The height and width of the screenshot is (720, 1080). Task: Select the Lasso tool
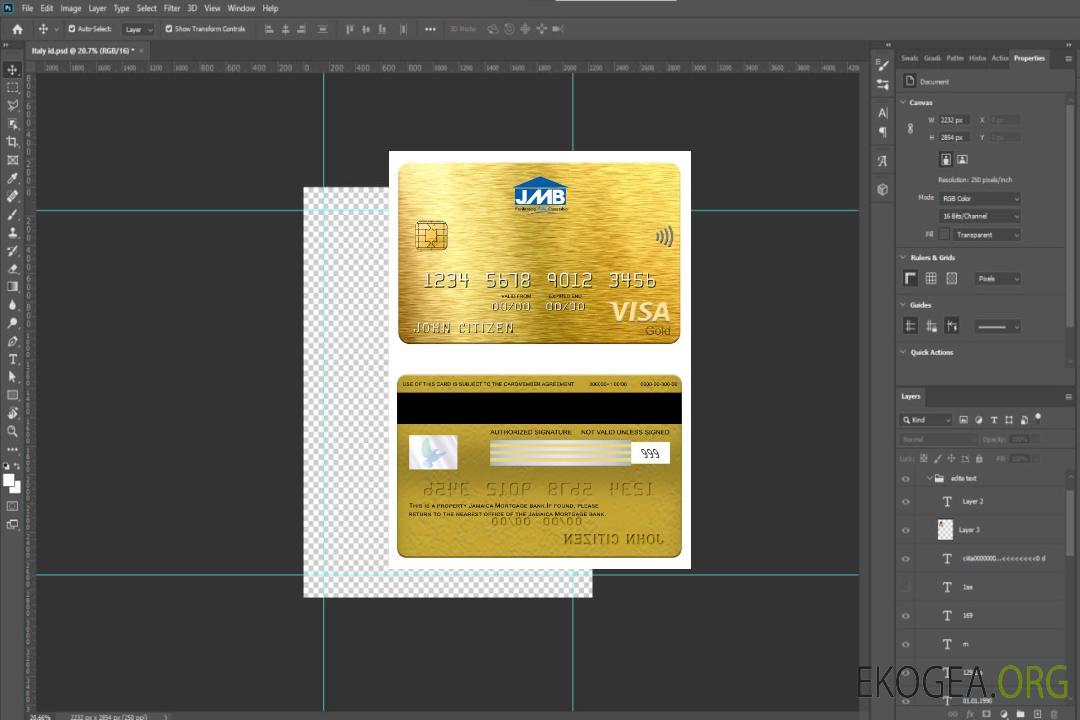12,105
